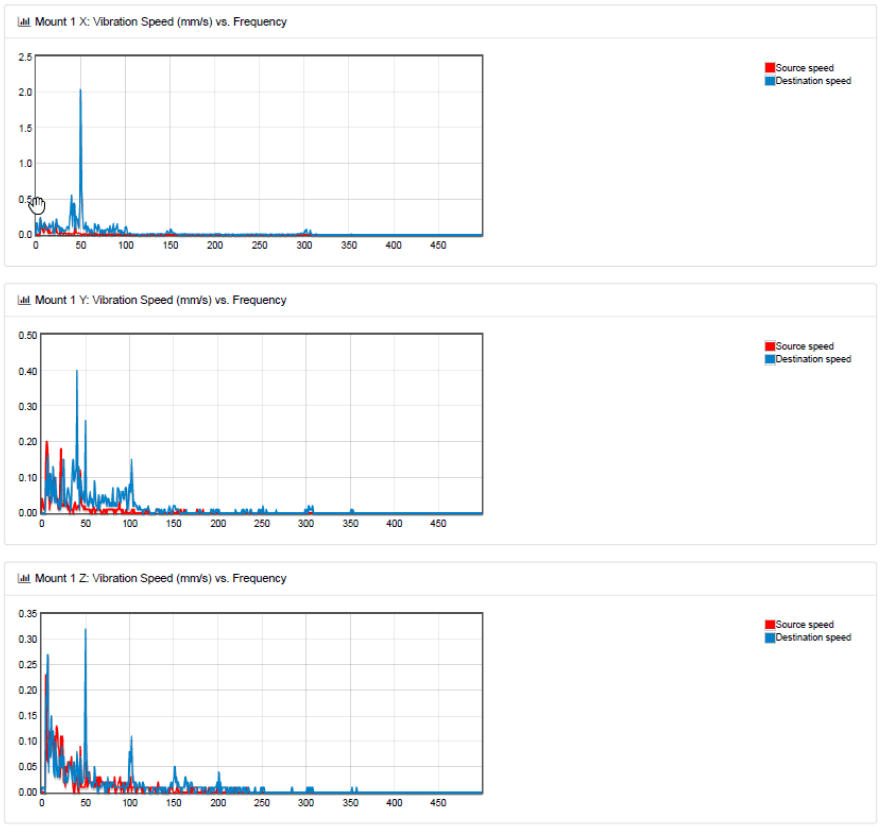Screen dimensions: 886x832
Task: Click blue Destination speed swatch in Mount 1 X legend
Action: [769, 81]
